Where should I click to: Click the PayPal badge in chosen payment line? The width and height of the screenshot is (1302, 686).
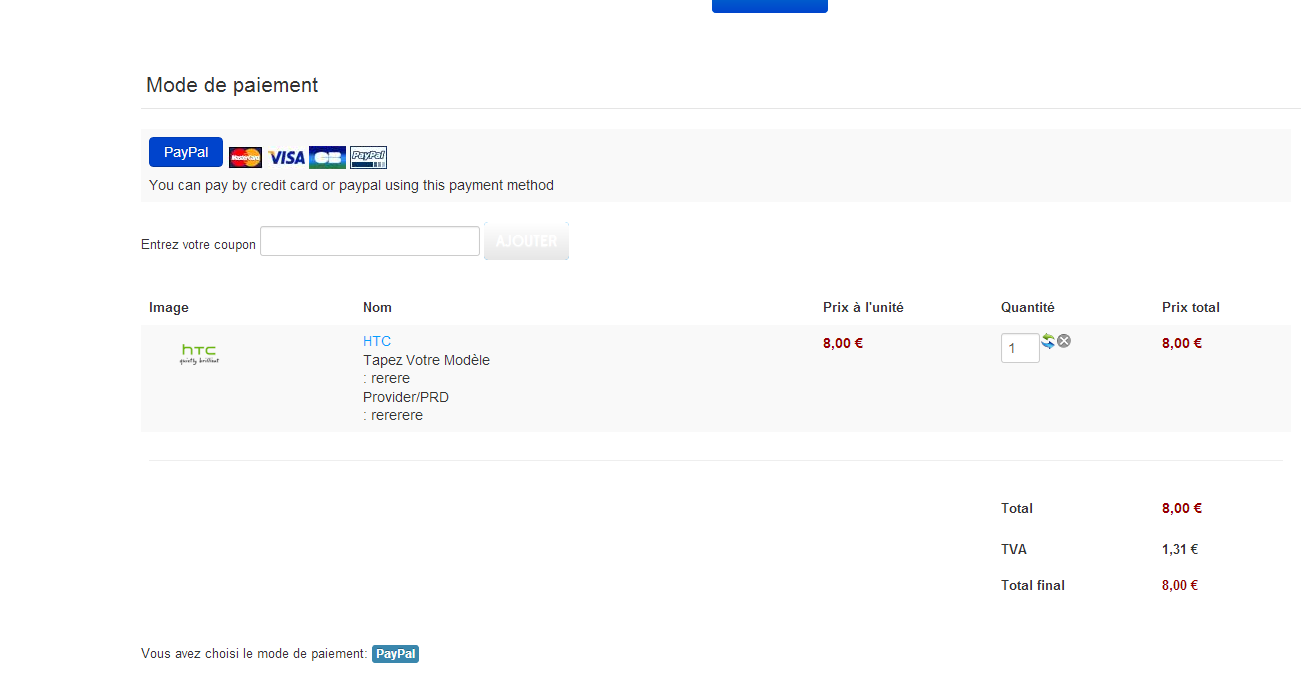pyautogui.click(x=395, y=654)
